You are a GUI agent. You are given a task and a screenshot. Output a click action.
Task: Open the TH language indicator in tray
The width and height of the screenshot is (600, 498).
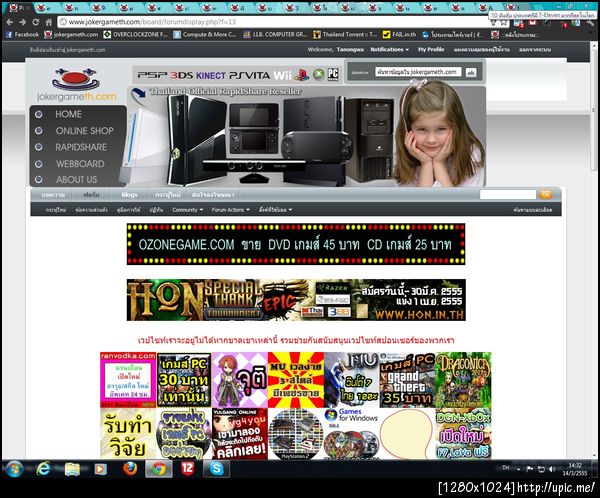coord(505,468)
